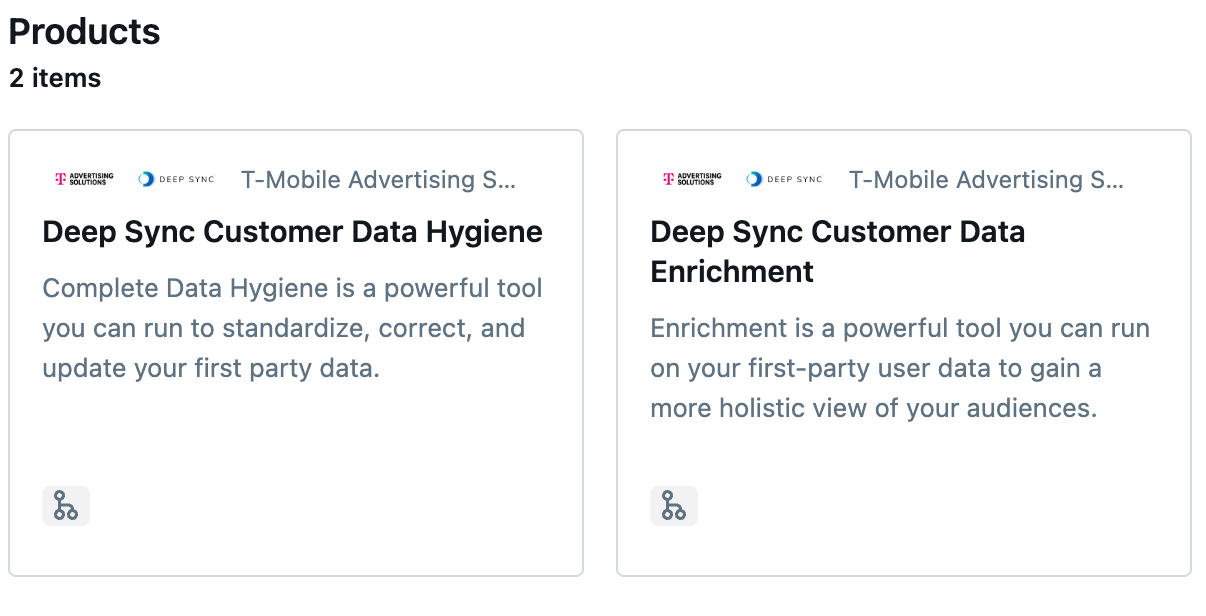Select the Hygiene card's empty area below its description
The image size is (1206, 616).
296,440
